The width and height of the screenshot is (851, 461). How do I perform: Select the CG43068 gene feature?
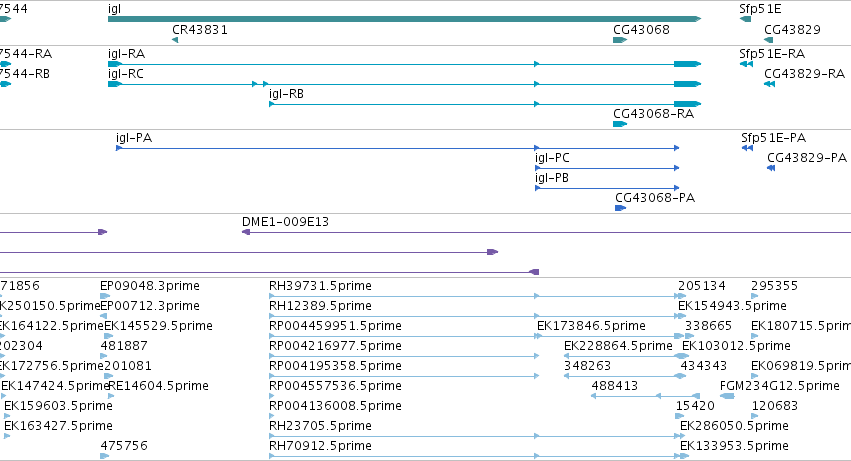point(620,40)
